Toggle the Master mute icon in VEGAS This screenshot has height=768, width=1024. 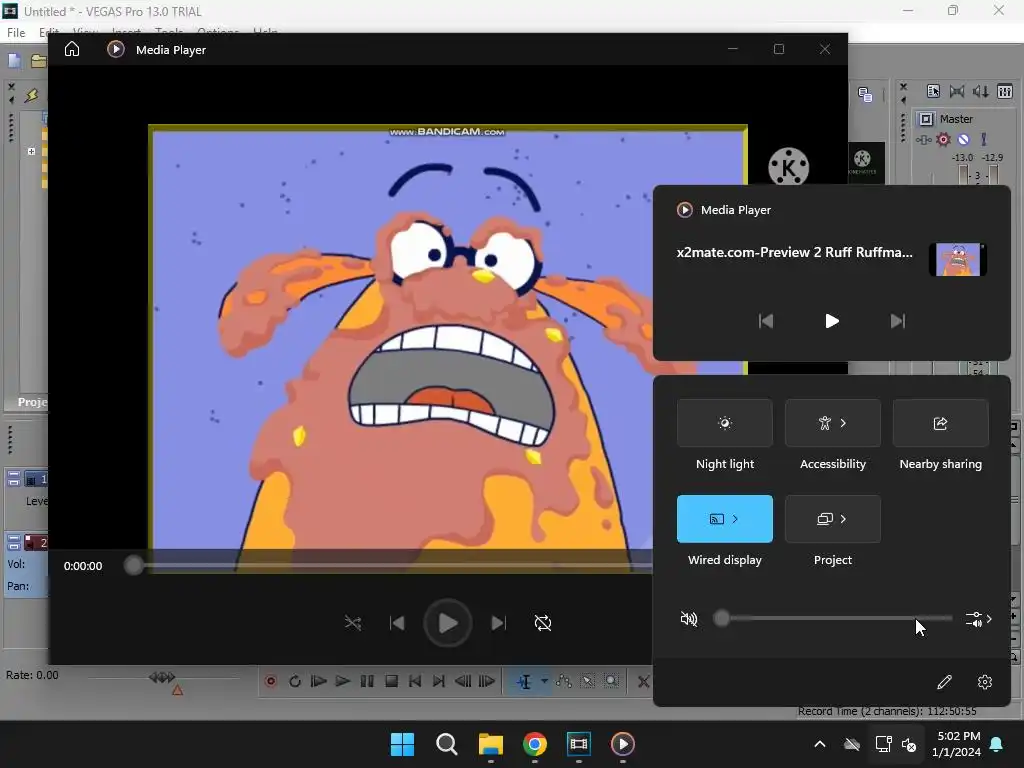coord(963,139)
